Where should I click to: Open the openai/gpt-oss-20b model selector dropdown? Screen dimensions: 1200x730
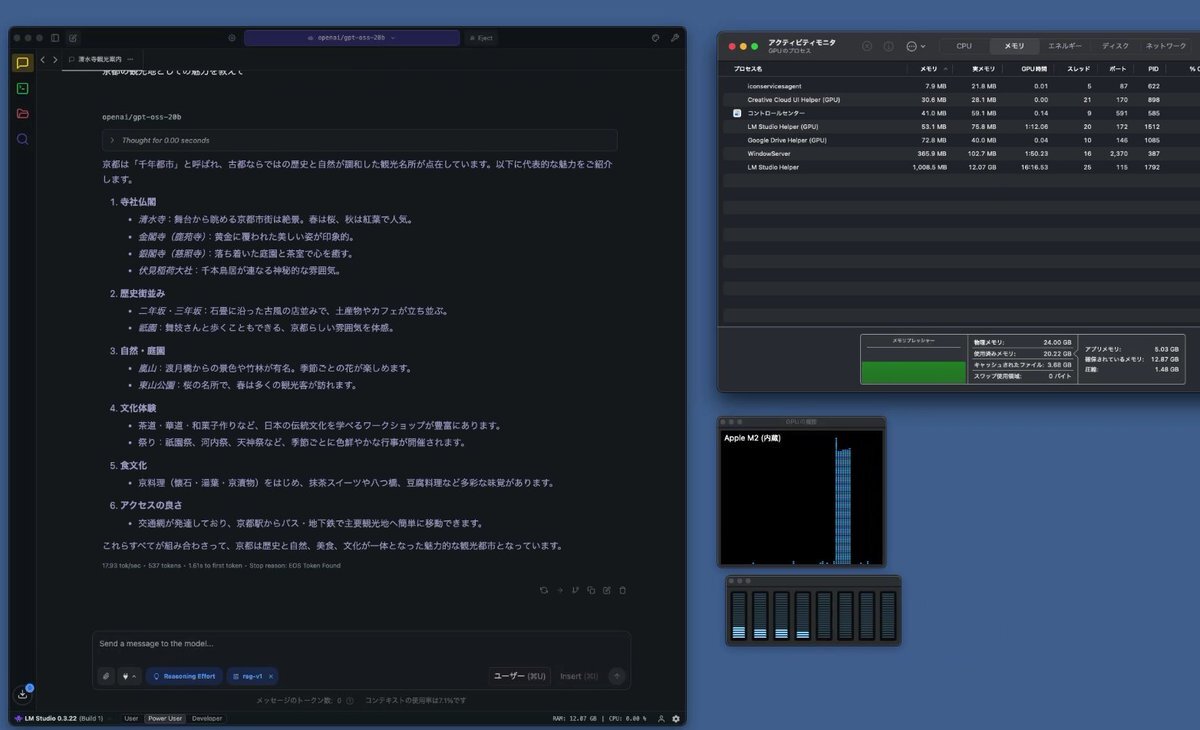pos(351,38)
